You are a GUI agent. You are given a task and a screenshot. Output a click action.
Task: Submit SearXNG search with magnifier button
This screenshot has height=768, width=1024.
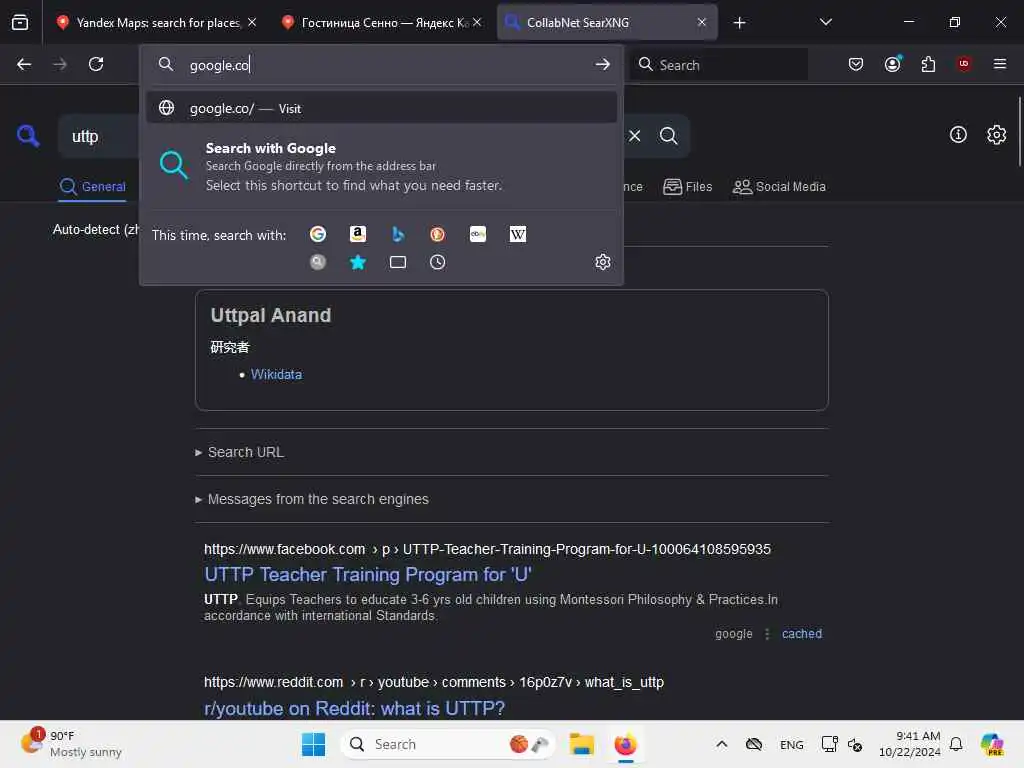coord(669,136)
